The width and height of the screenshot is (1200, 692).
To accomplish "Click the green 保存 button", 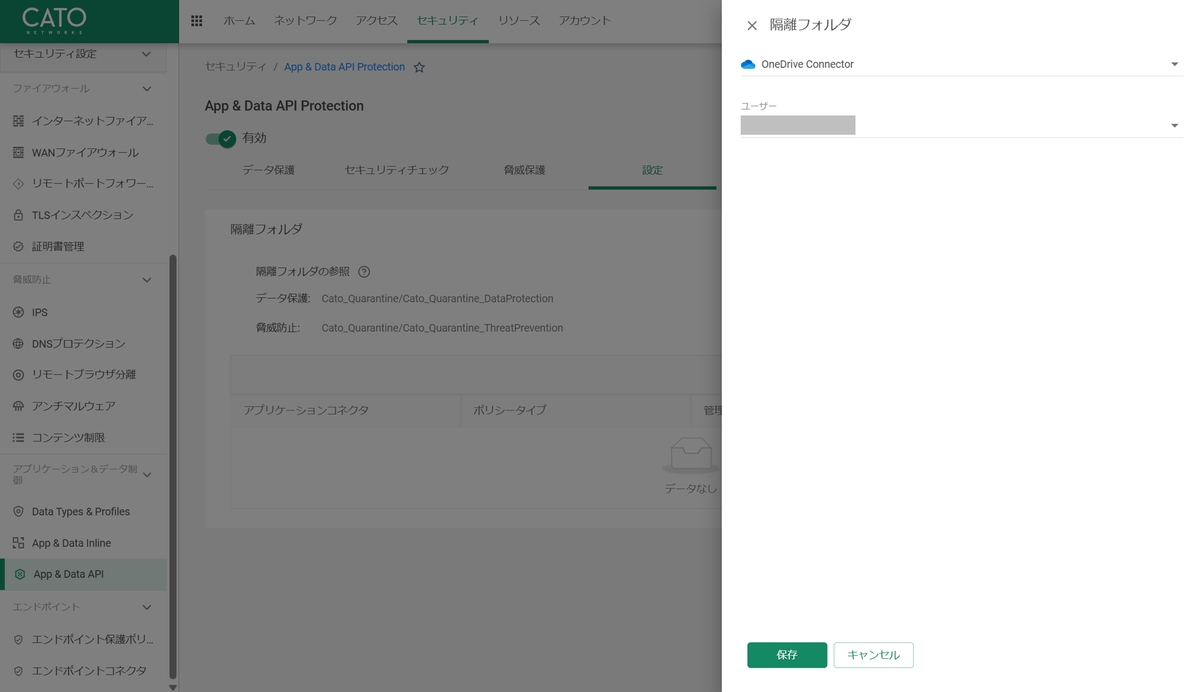I will [x=787, y=655].
